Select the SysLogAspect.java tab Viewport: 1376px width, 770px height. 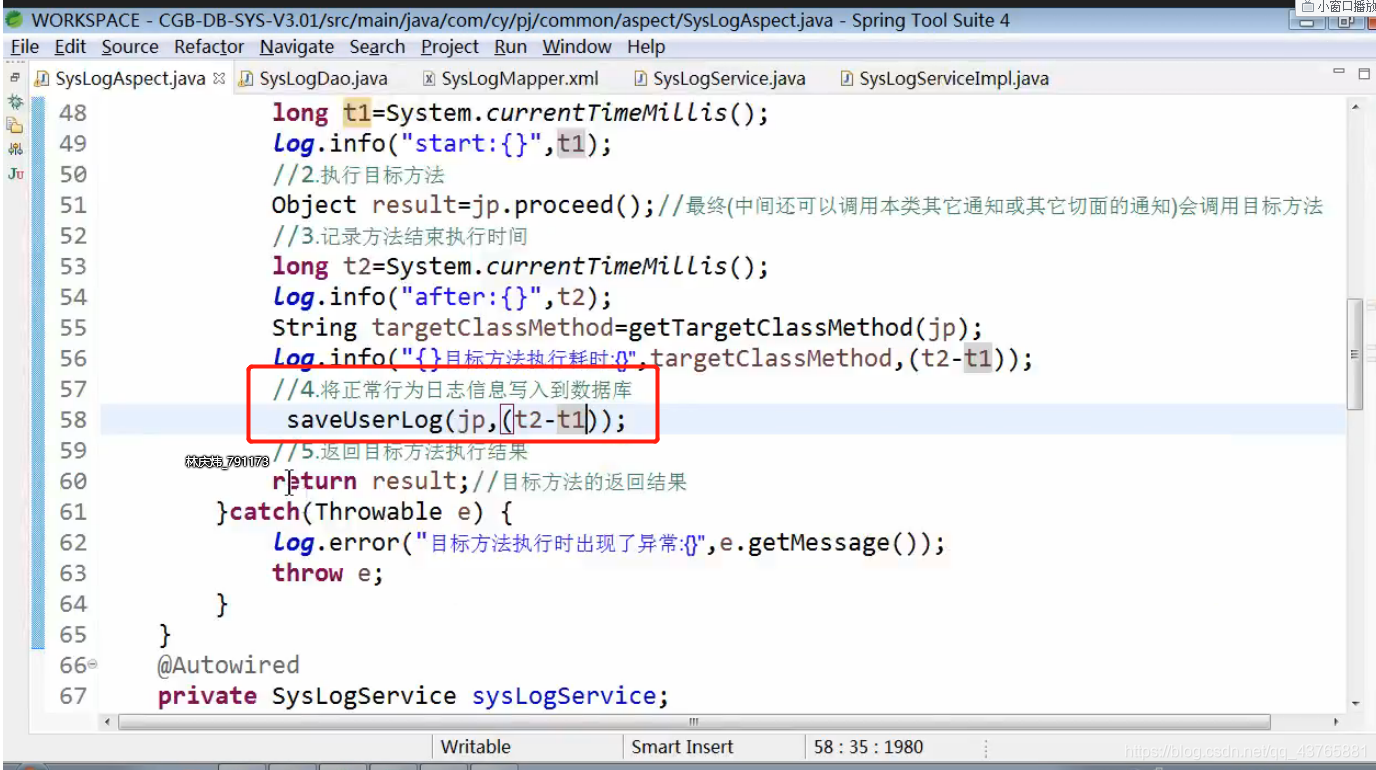[x=130, y=78]
